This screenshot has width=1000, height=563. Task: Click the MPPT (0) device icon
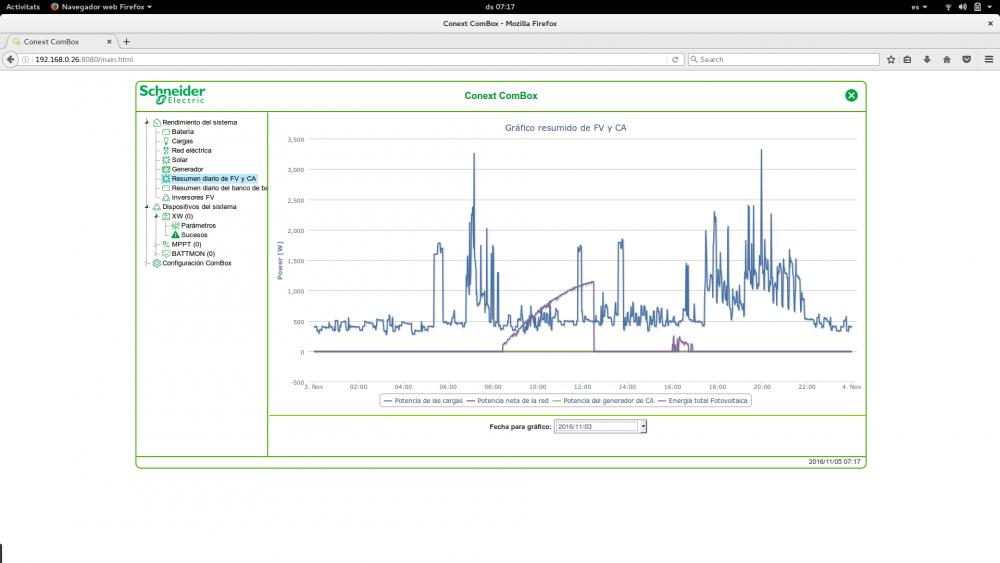[166, 244]
